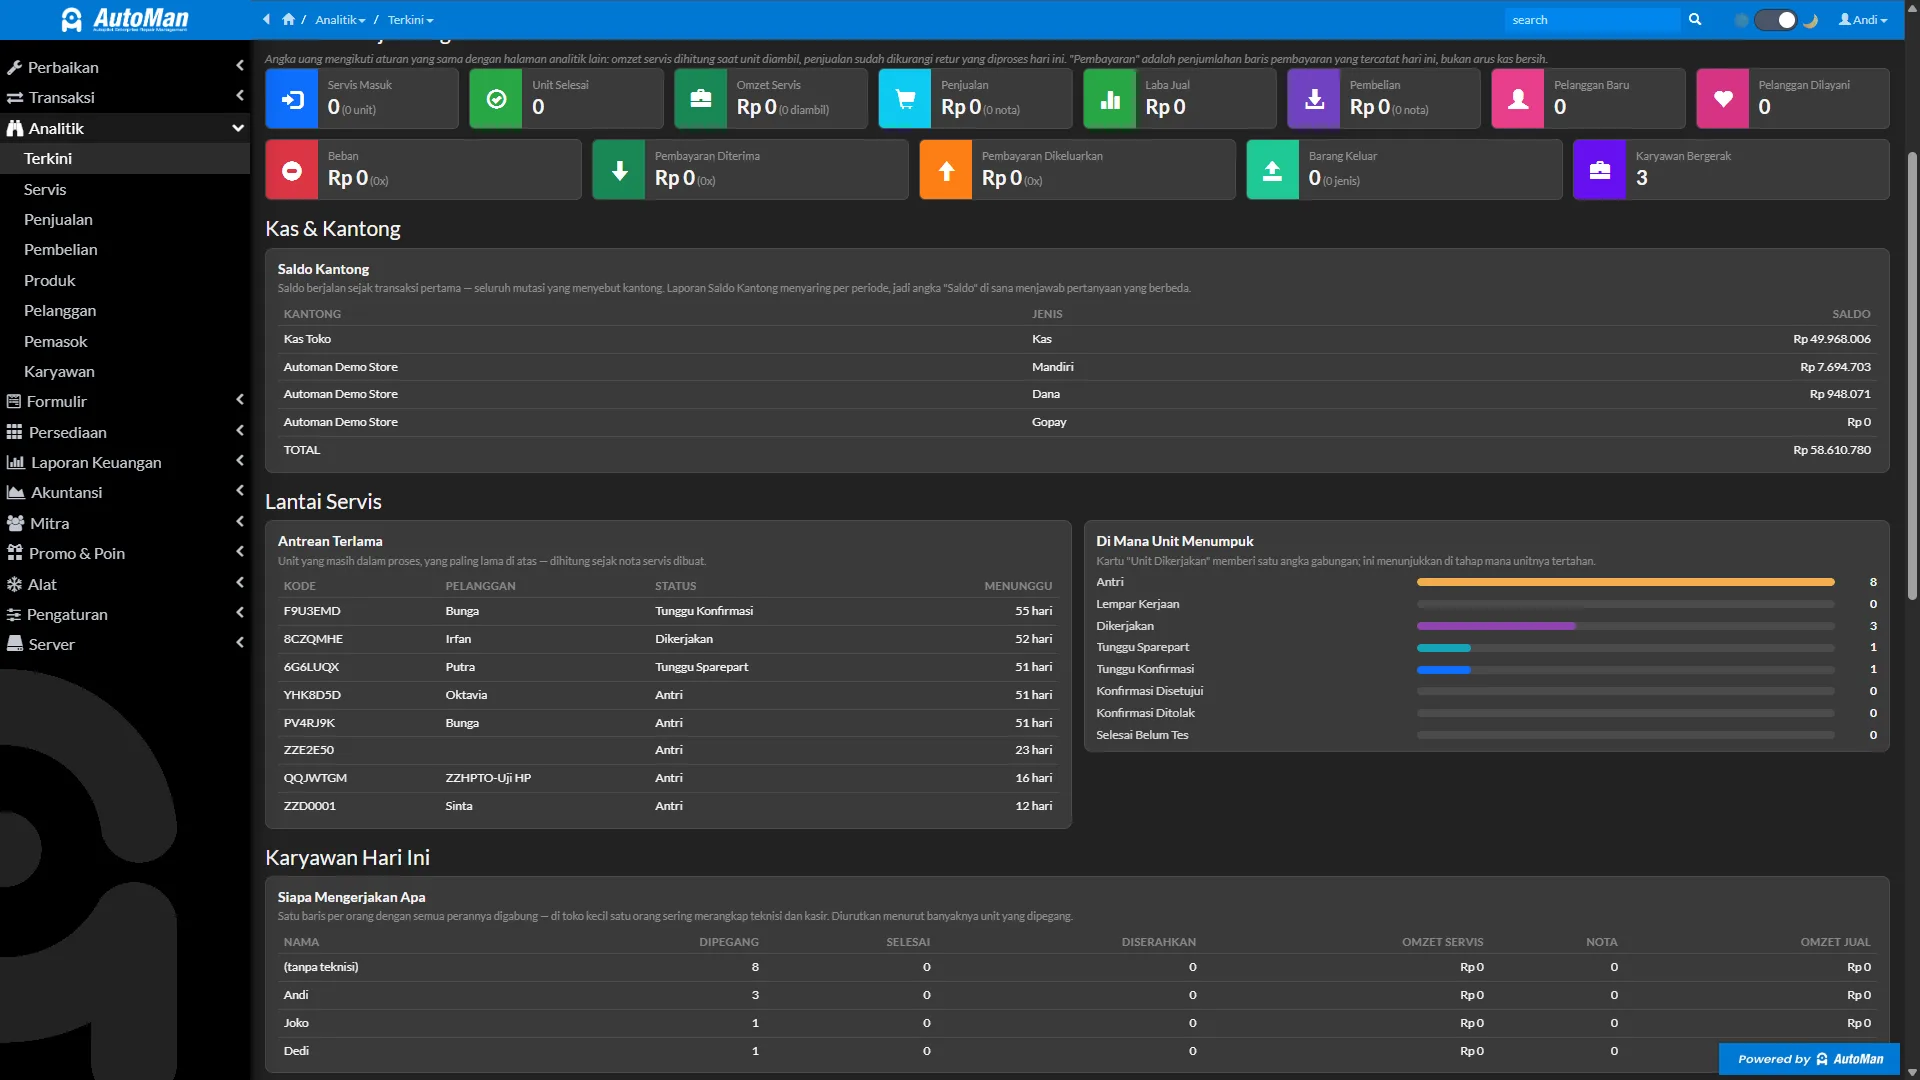Click the Laporan Keuangan chart icon

point(15,462)
